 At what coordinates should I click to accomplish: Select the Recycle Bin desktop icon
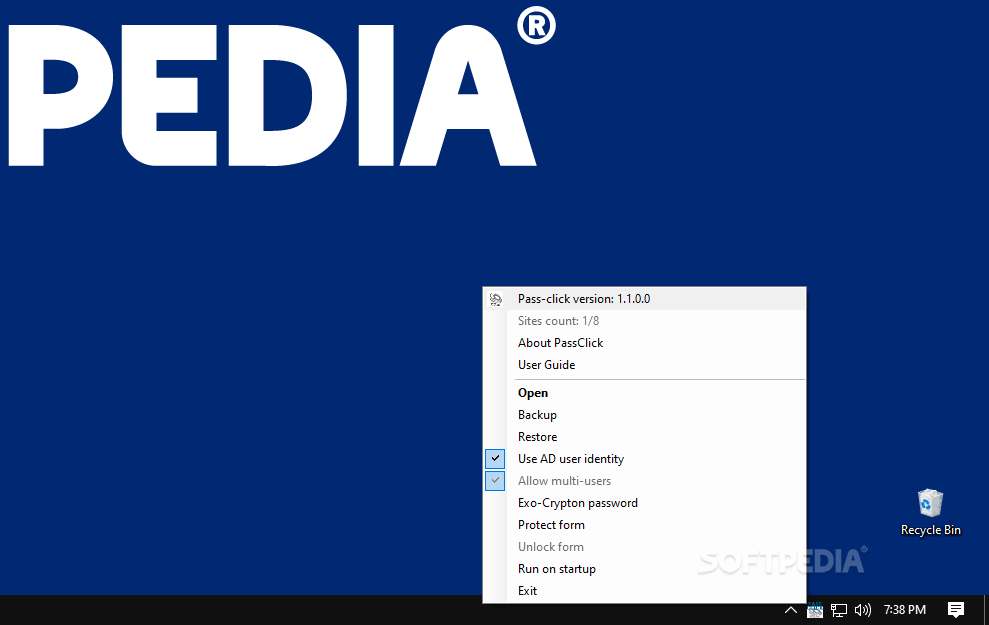coord(930,513)
